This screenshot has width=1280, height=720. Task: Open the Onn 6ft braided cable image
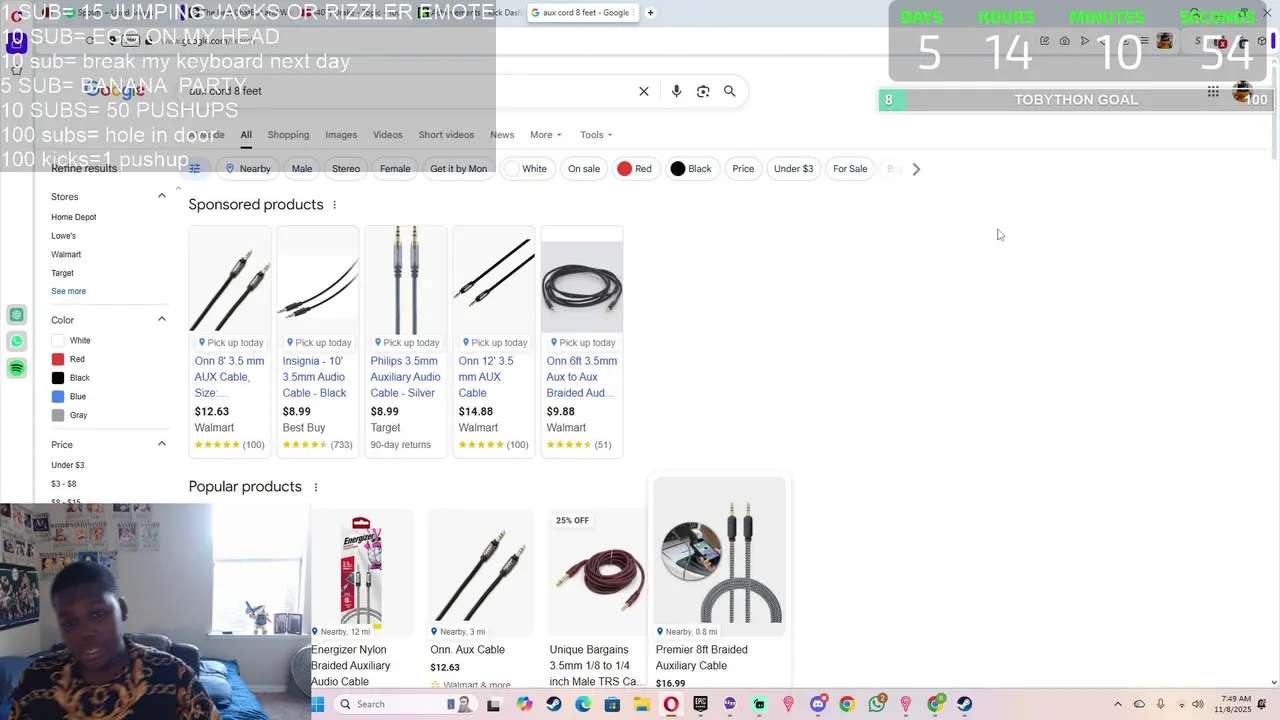(582, 287)
